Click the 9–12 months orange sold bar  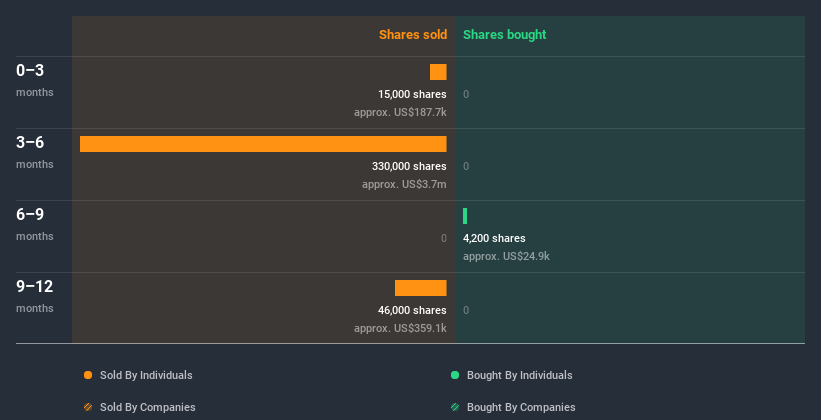coord(420,288)
